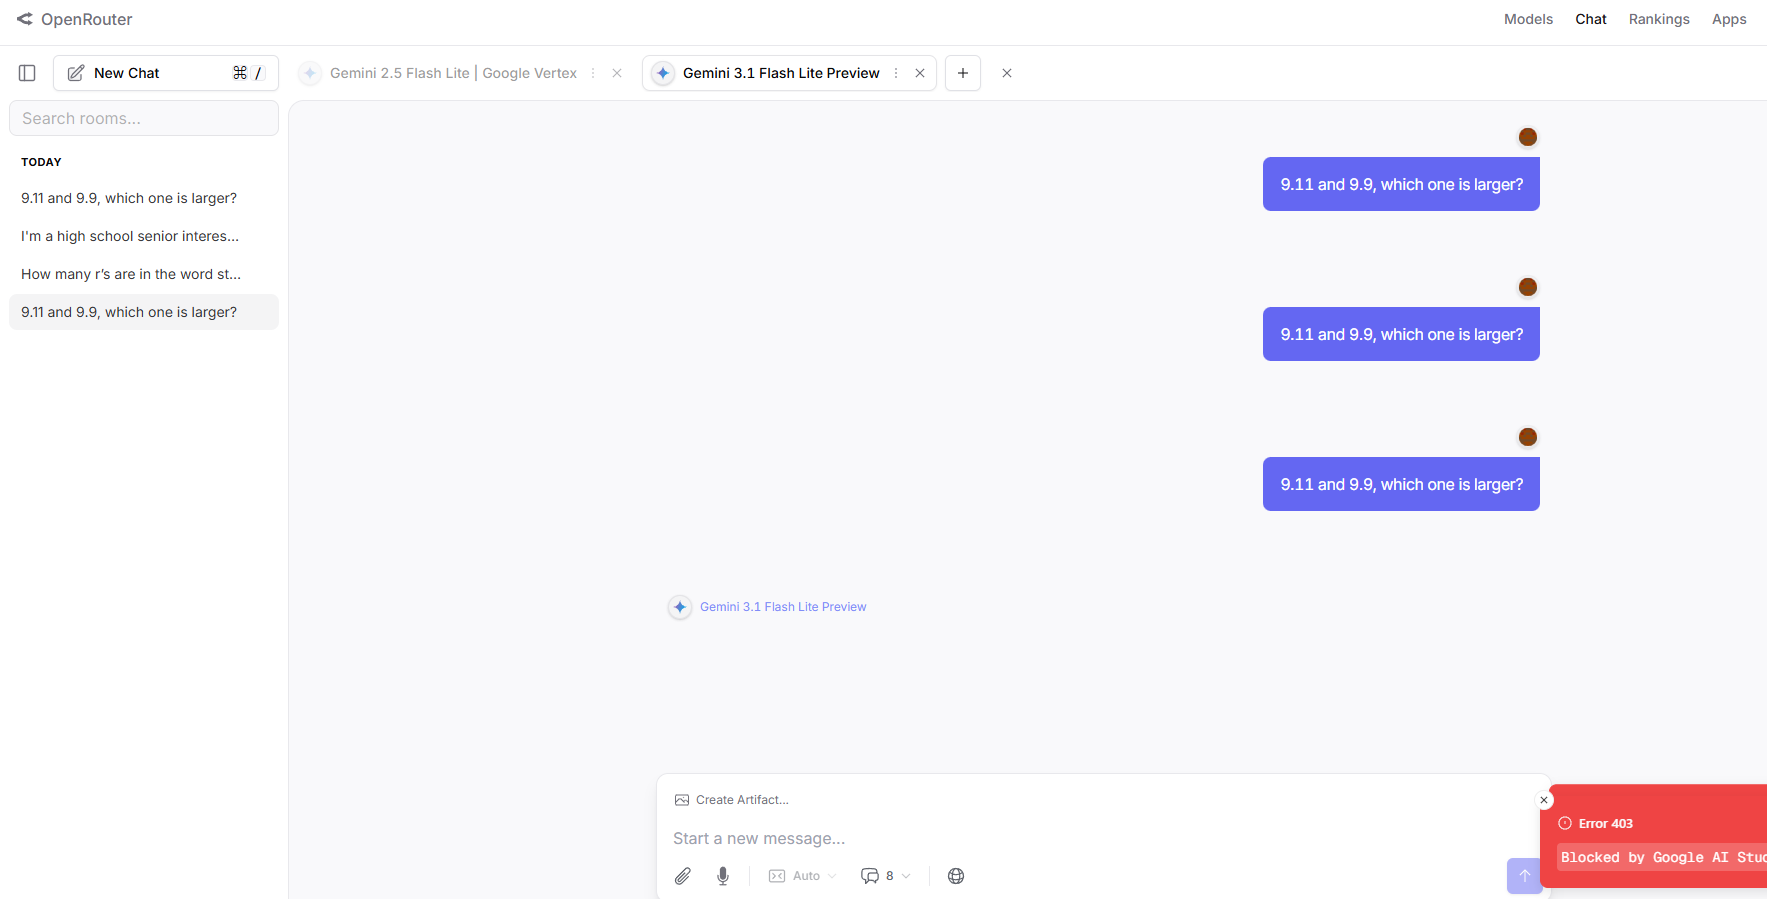This screenshot has height=899, width=1767.
Task: Close the Gemini 2.5 Flash Lite tab
Action: click(x=617, y=73)
